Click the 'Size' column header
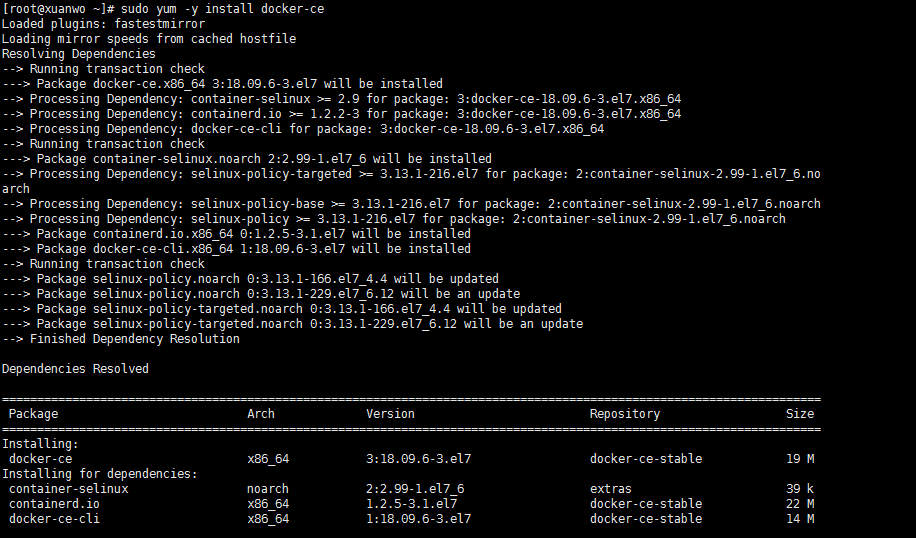916x538 pixels. click(x=800, y=414)
